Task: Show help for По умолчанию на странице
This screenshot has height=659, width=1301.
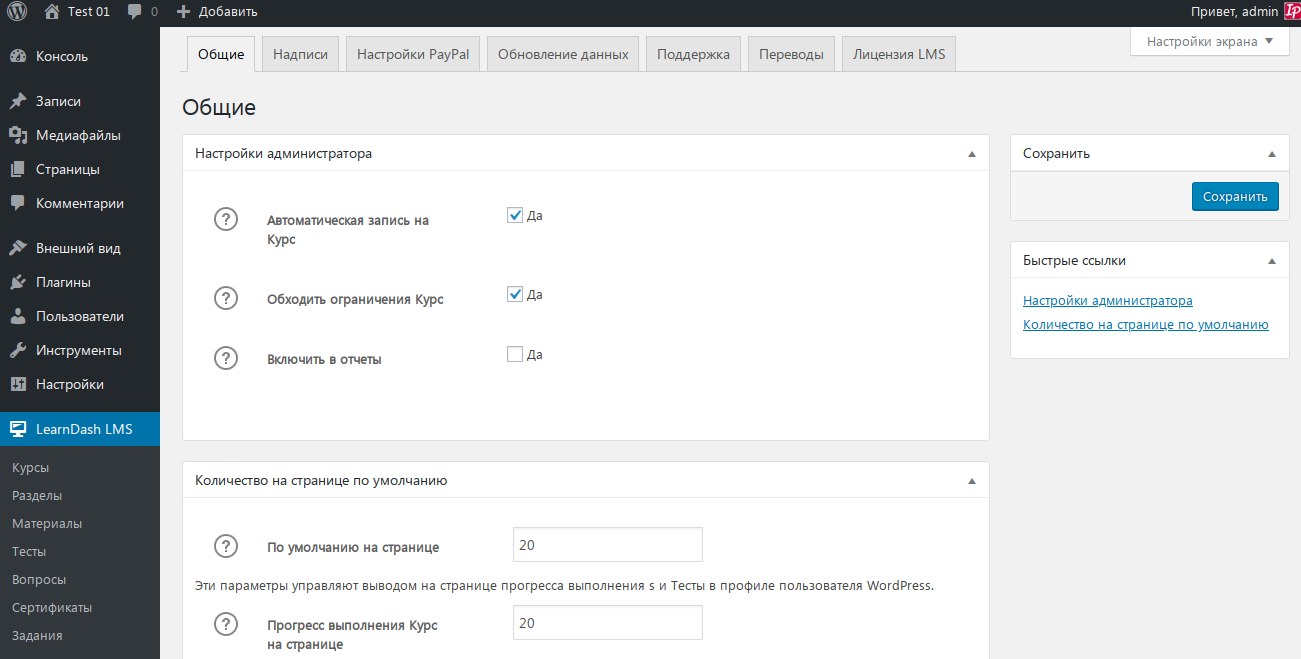Action: point(226,546)
